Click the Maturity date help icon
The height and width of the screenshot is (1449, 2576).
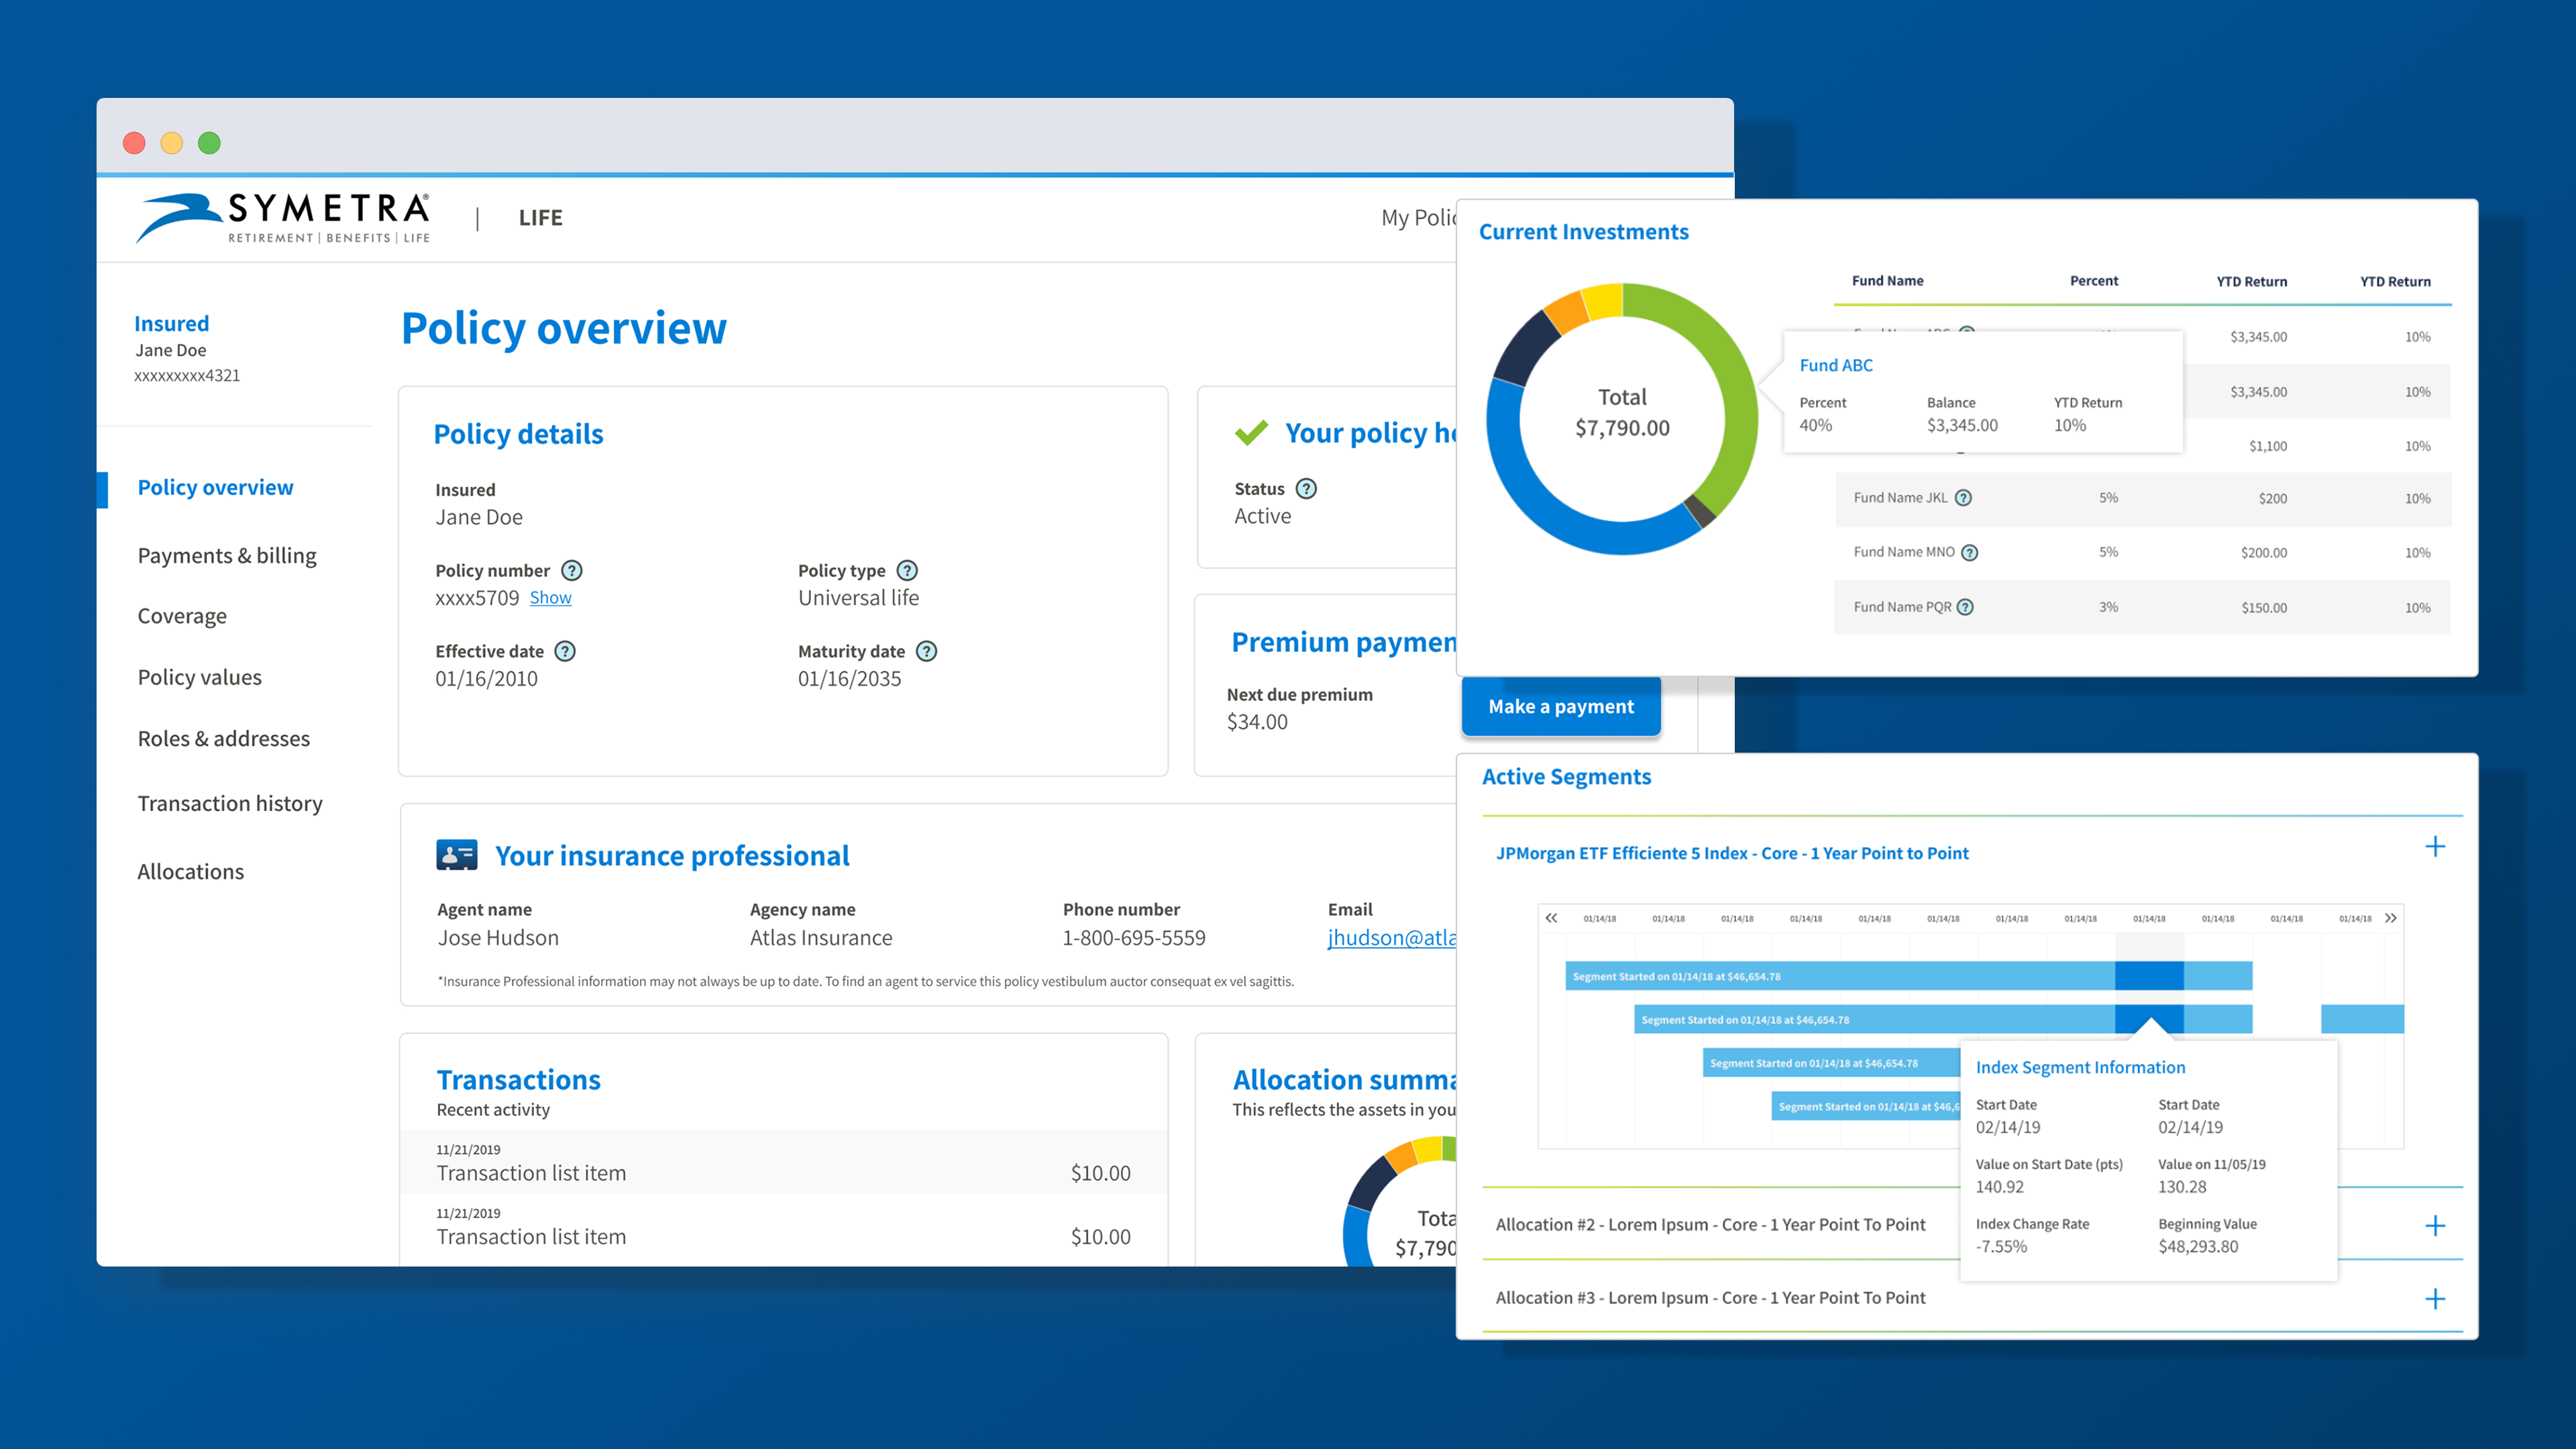pos(927,651)
